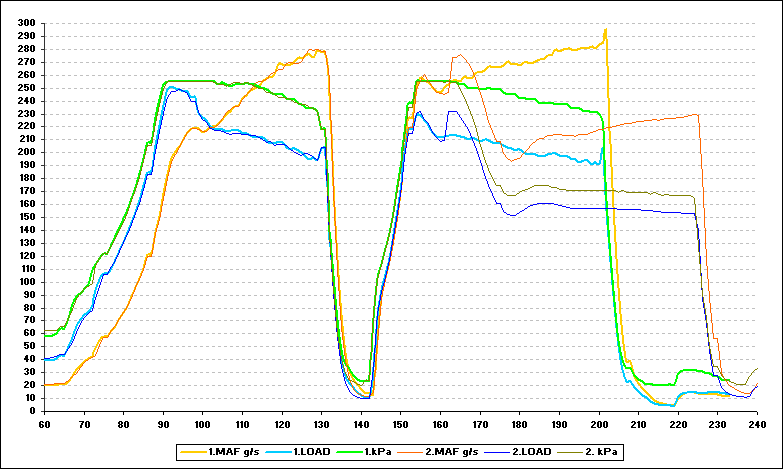Click the 100 label on the x-axis
The image size is (783, 469).
[203, 425]
